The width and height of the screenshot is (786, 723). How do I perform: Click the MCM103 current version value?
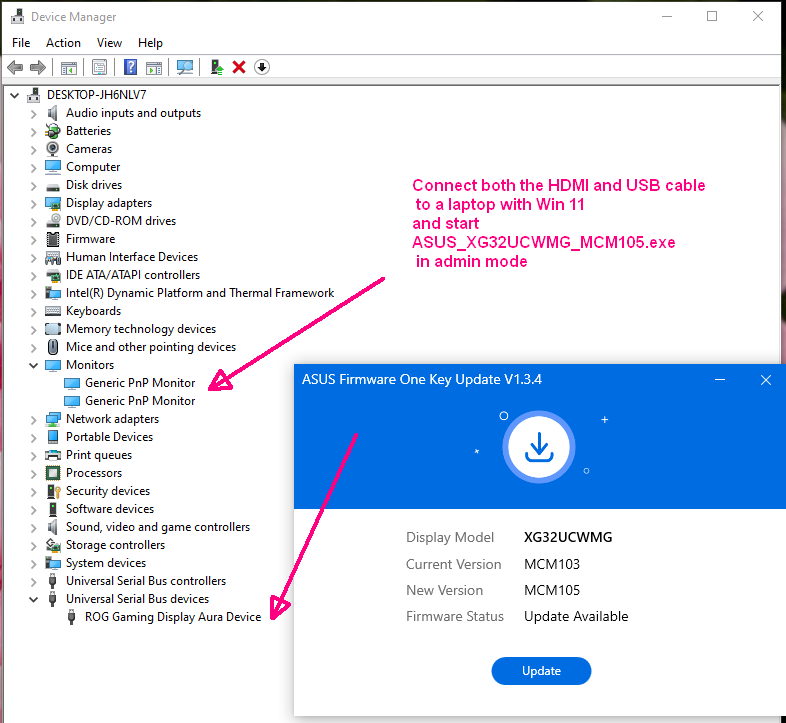pos(552,565)
